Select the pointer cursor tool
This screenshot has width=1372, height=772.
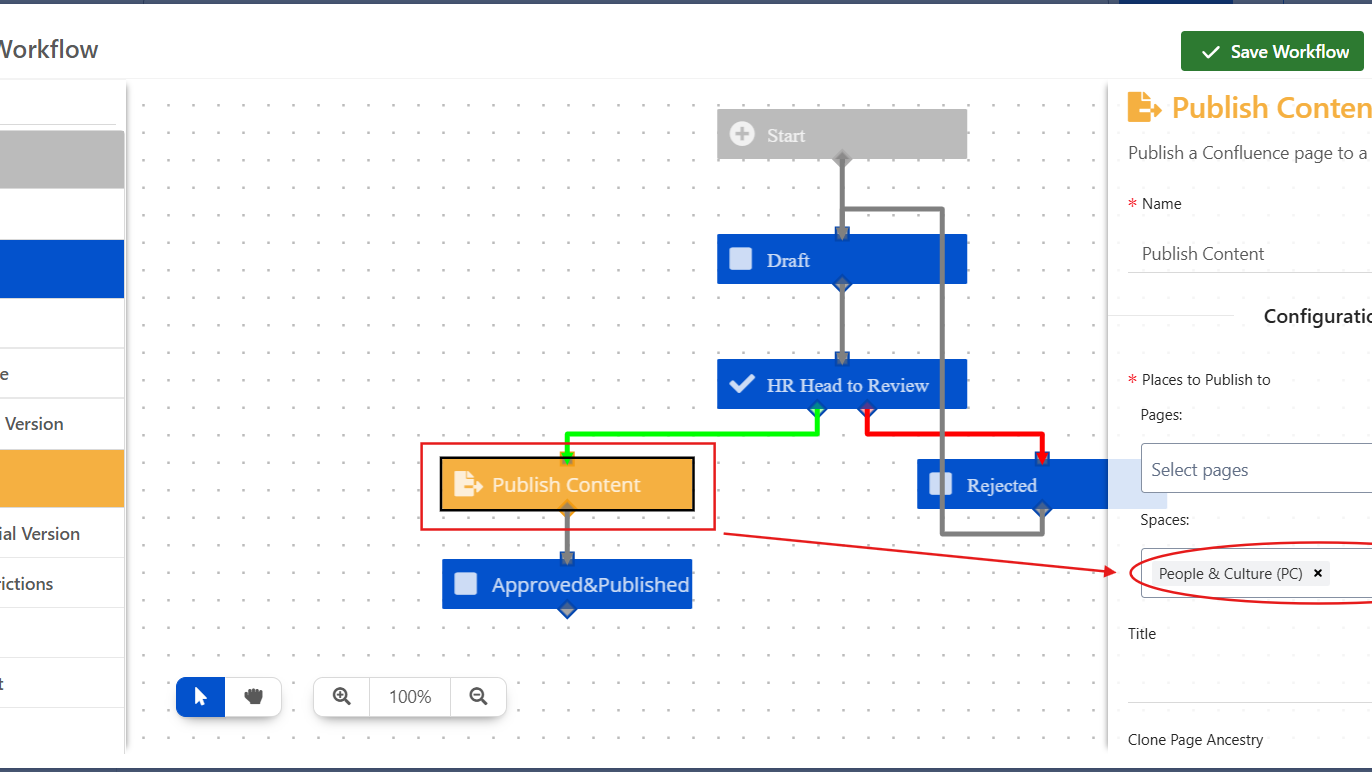pos(200,697)
